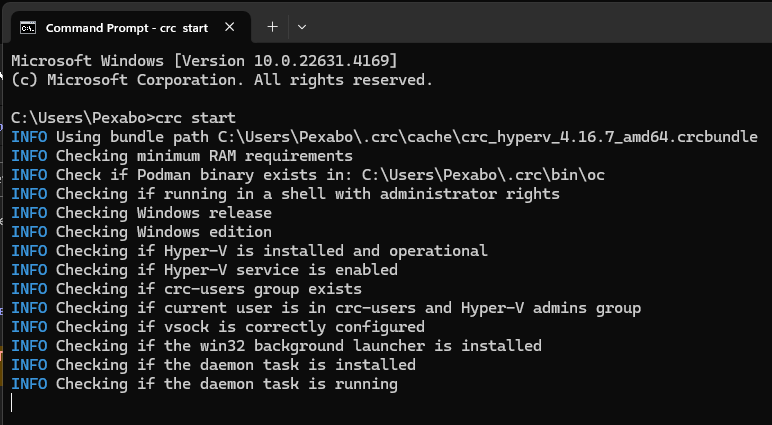Click the bundle path ending in amd64.crcbundle
Viewport: 772px width, 425px height.
pyautogui.click(x=487, y=137)
